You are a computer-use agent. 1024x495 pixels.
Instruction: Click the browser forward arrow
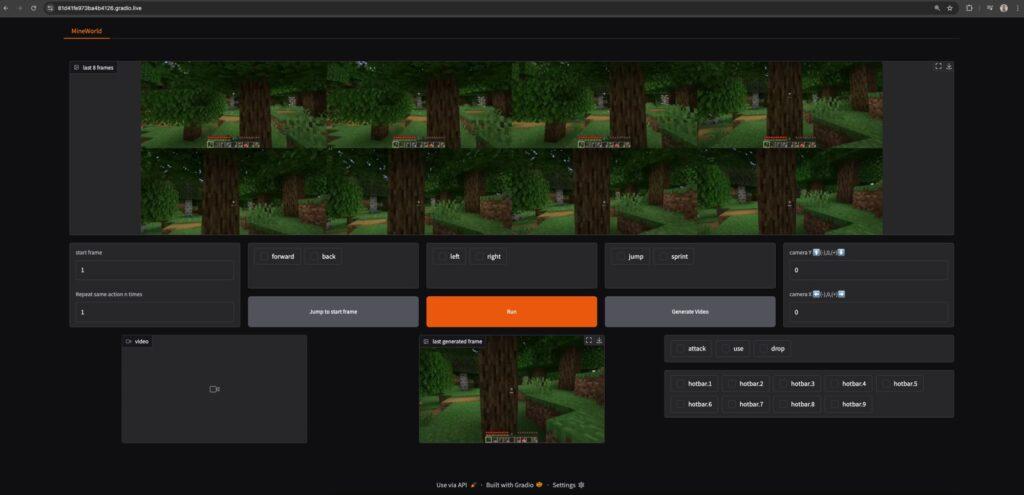[x=20, y=8]
